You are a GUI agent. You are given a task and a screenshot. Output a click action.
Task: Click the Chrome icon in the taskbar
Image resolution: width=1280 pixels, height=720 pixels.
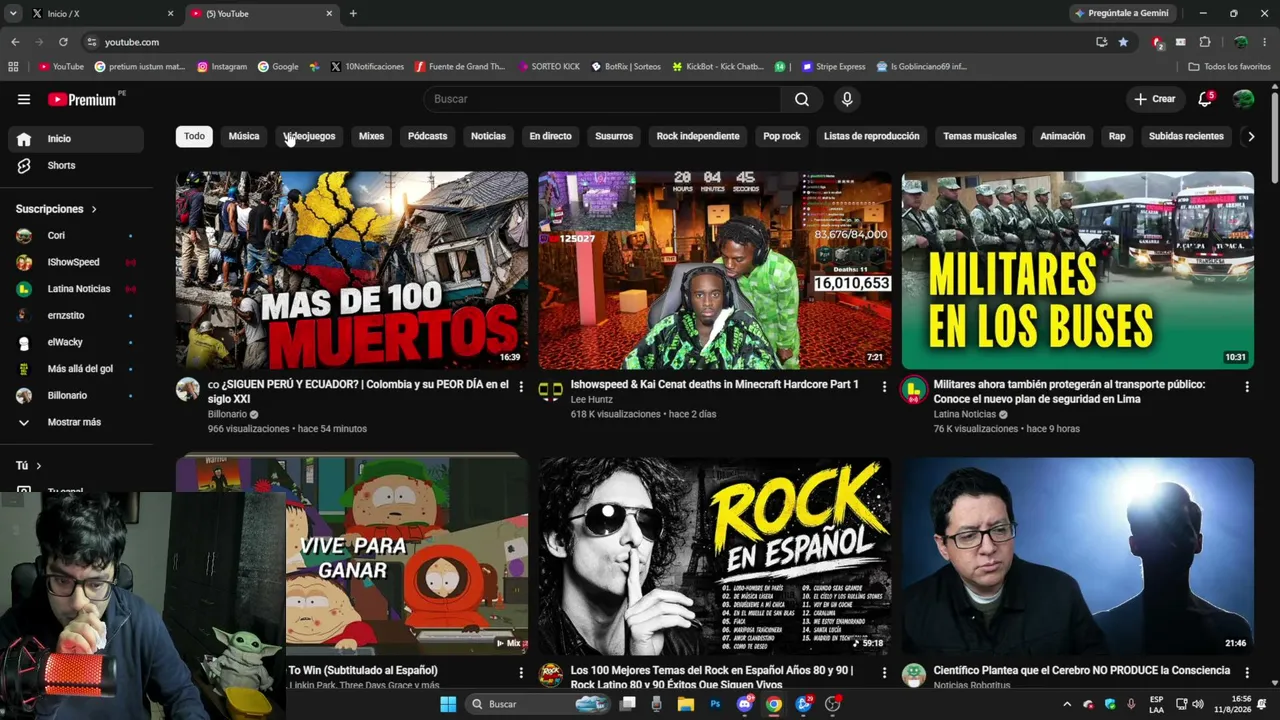pos(773,704)
